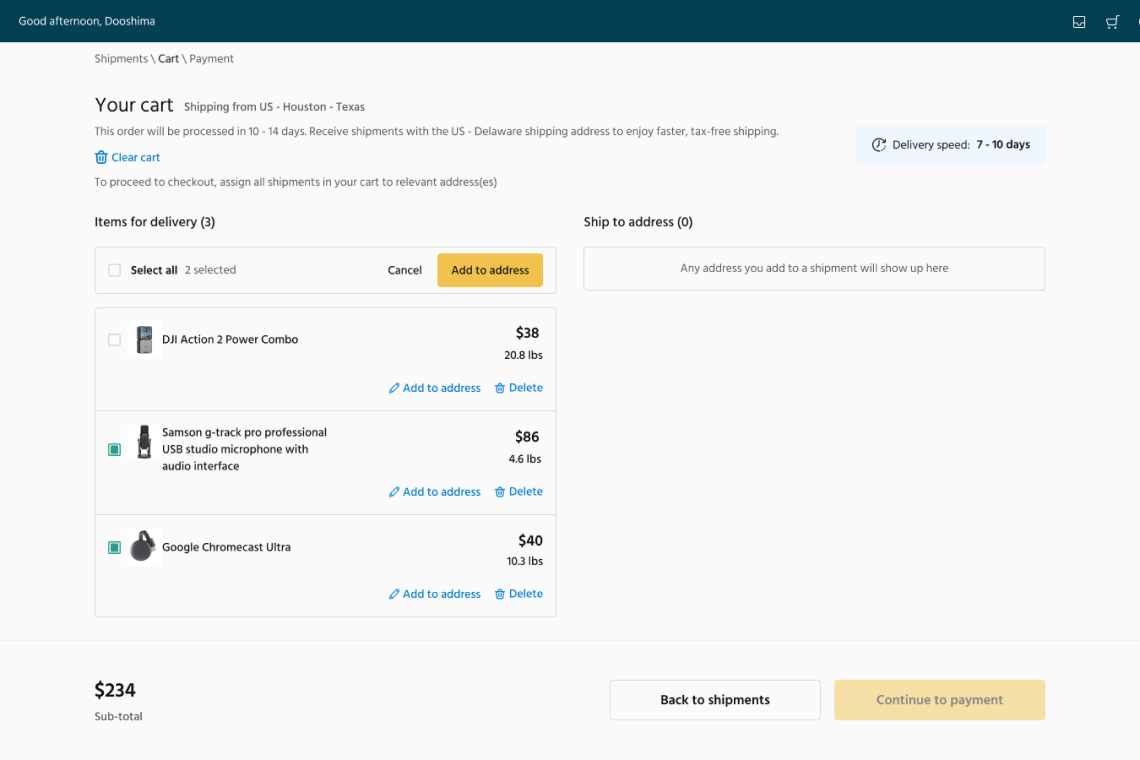Click the Shipping from US - Houston - Texas text
This screenshot has width=1140, height=760.
pyautogui.click(x=274, y=107)
